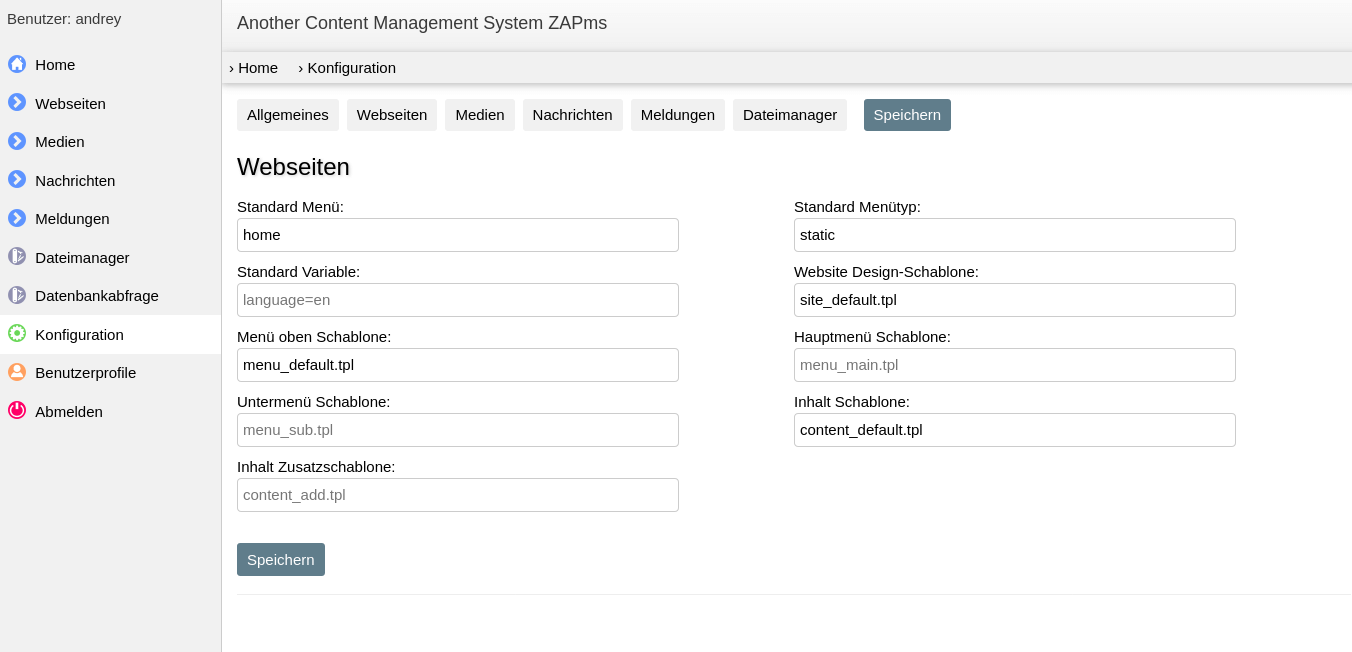Screen dimensions: 1352x652
Task: Focus the Menü oben Schablone field
Action: click(x=458, y=365)
